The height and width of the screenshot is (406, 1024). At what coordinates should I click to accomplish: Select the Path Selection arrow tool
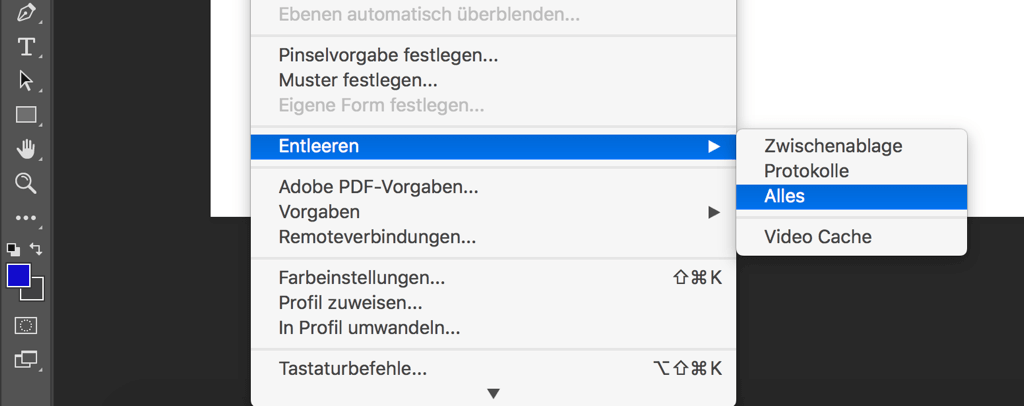[x=26, y=81]
